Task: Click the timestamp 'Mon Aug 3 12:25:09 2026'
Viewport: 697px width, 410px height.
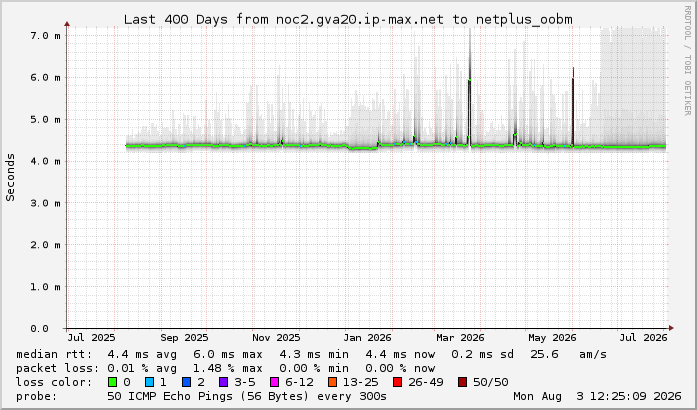Action: pyautogui.click(x=597, y=396)
